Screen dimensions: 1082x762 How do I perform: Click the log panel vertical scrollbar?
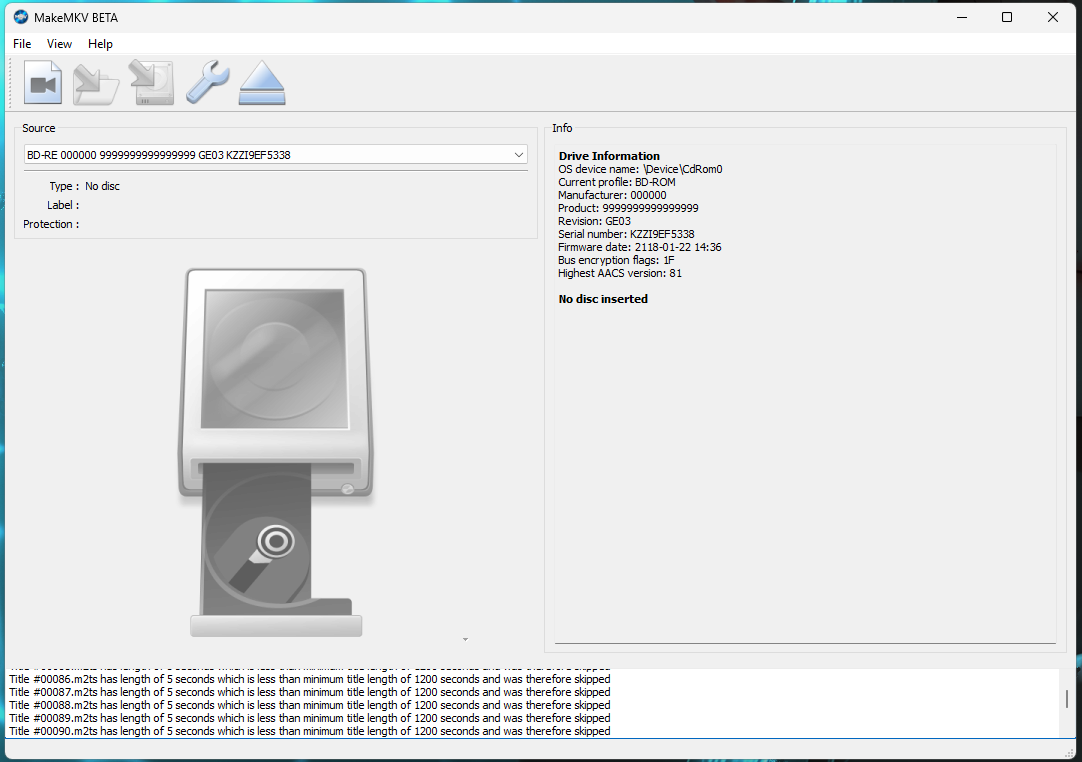pyautogui.click(x=1067, y=699)
